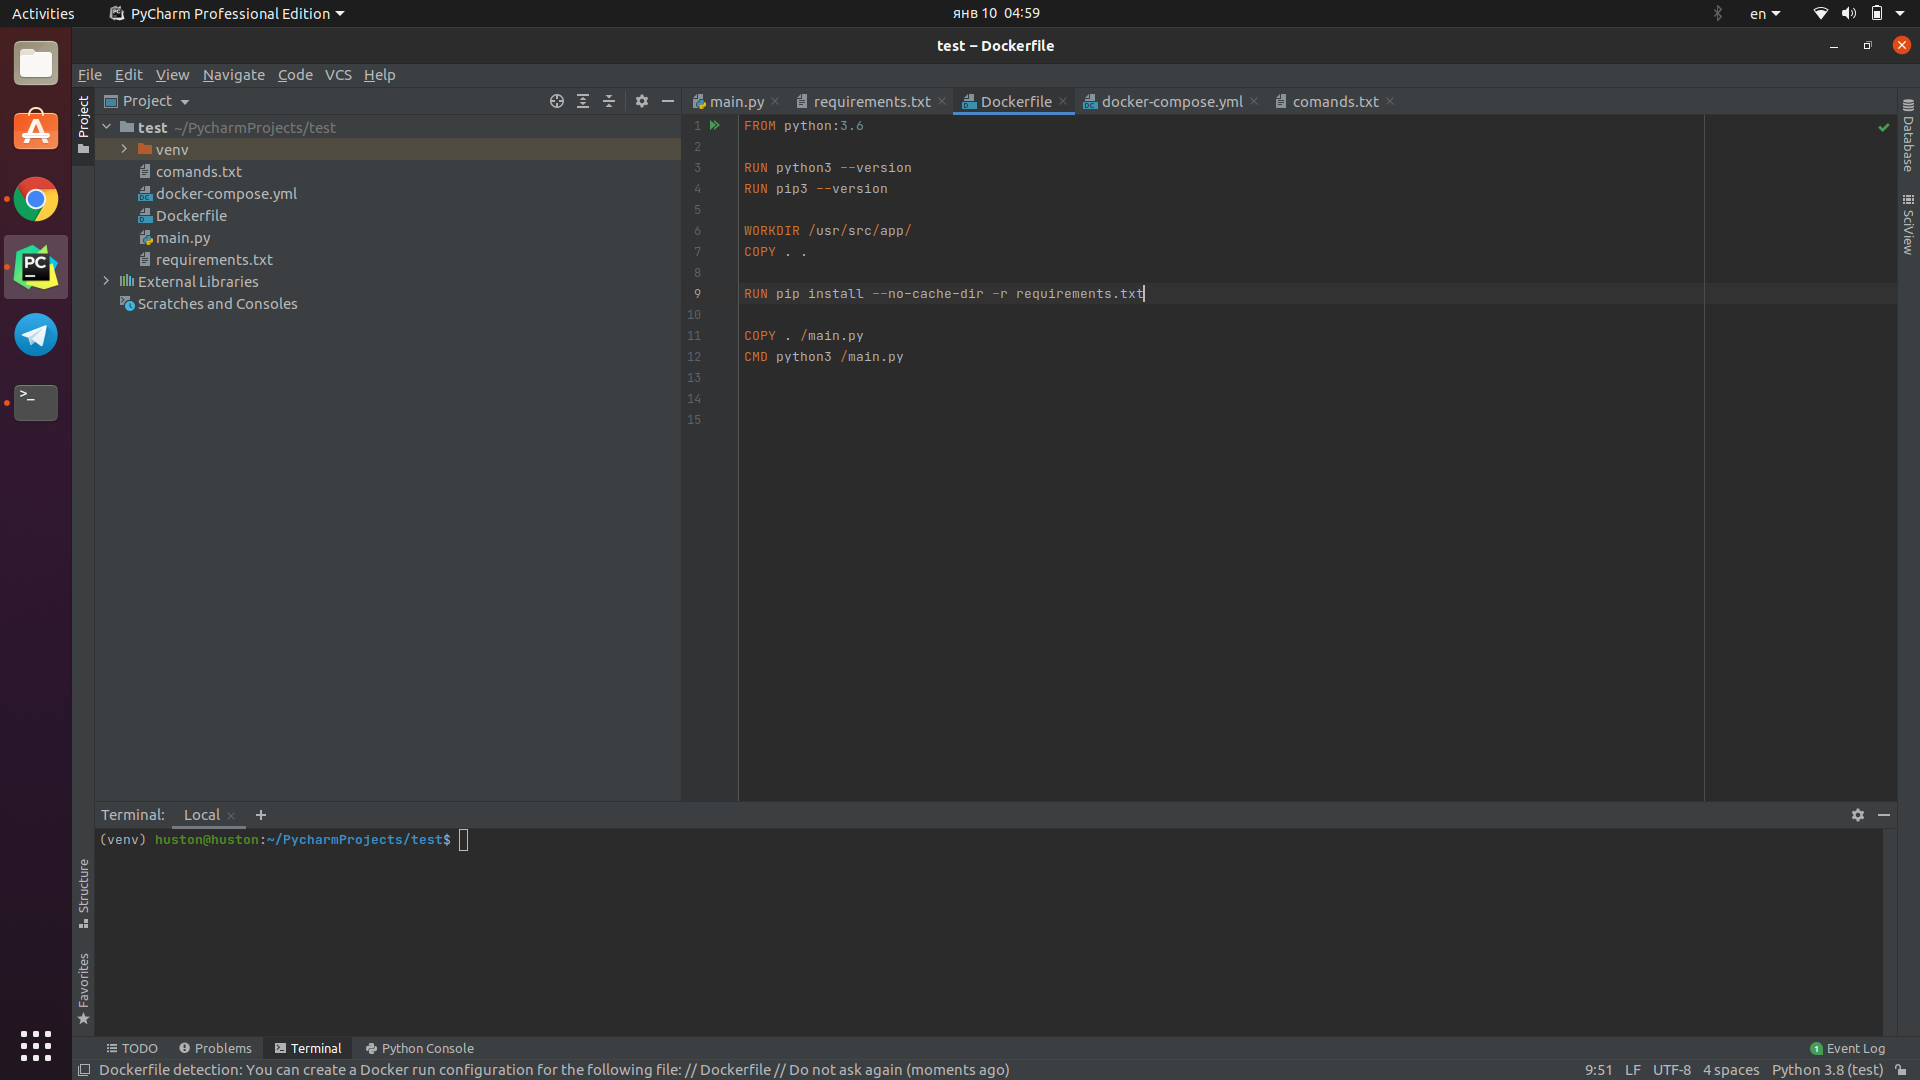Viewport: 1920px width, 1080px height.
Task: Open the VCS menu
Action: (x=338, y=75)
